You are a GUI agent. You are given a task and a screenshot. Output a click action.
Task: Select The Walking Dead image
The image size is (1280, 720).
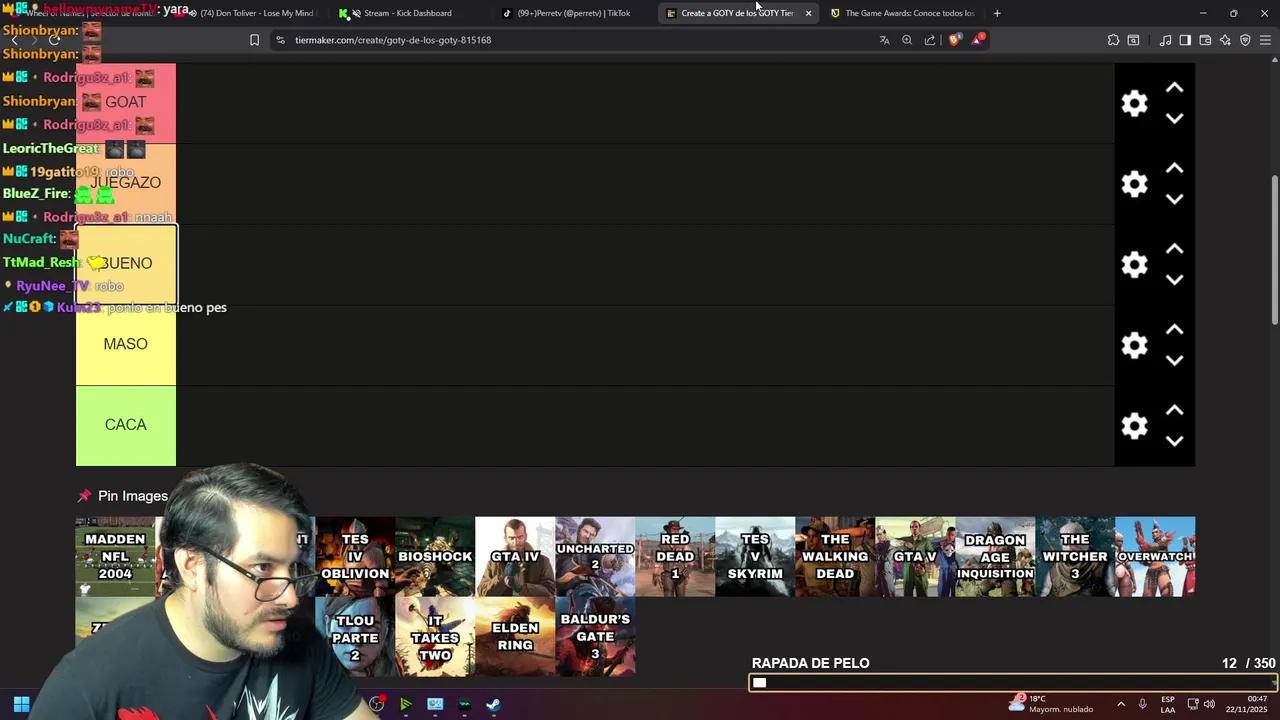coord(835,556)
